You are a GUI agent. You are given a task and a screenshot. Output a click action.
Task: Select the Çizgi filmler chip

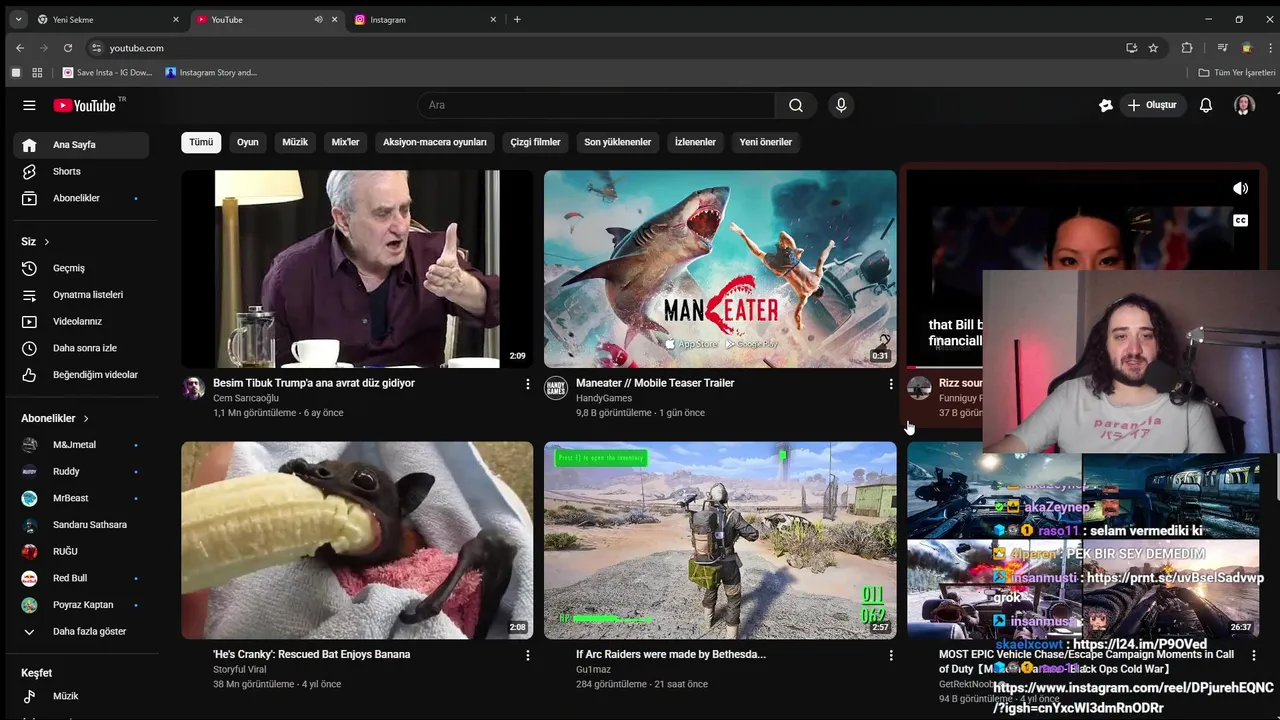[535, 142]
